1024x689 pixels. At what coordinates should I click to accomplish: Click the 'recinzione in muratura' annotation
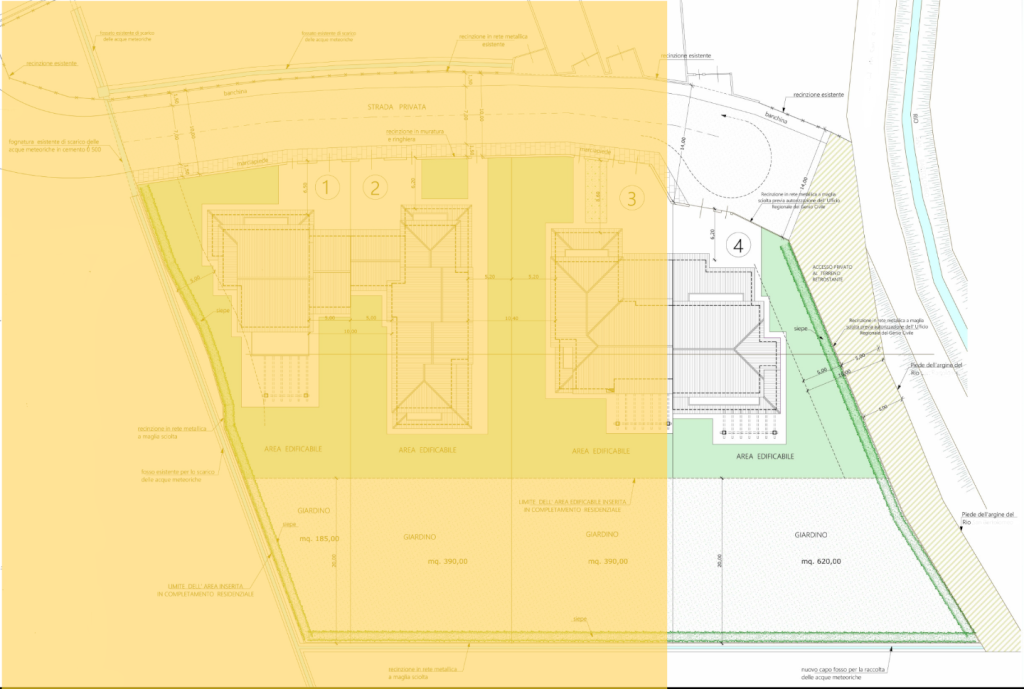(x=412, y=134)
